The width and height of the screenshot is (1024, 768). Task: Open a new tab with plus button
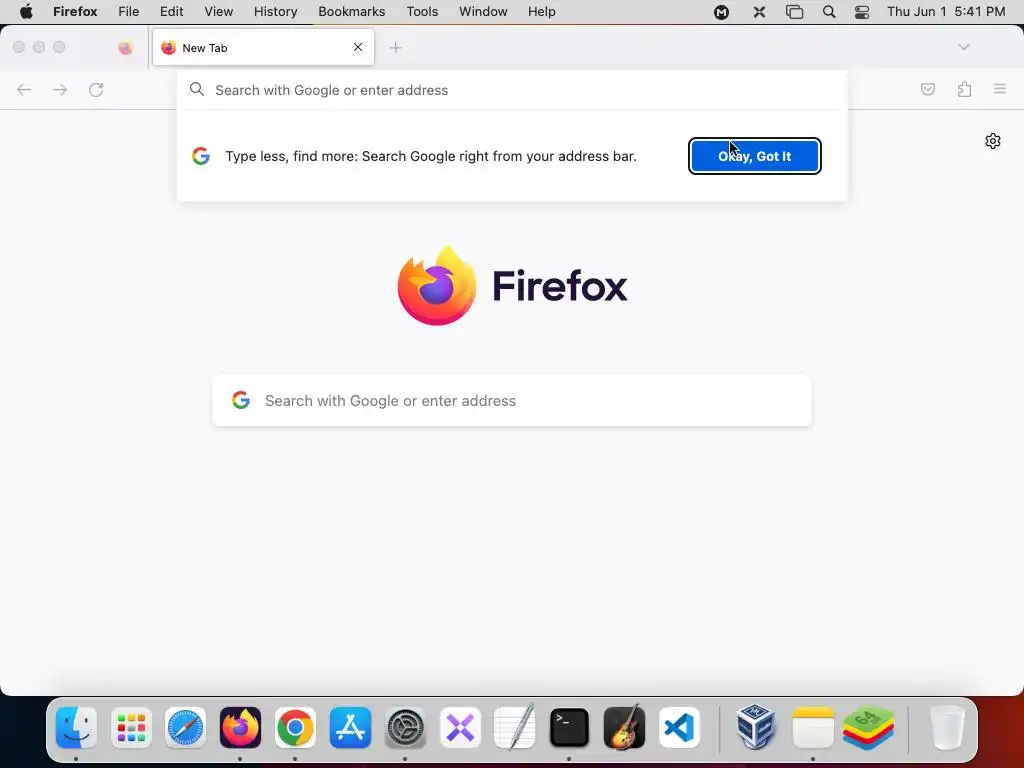(x=396, y=48)
